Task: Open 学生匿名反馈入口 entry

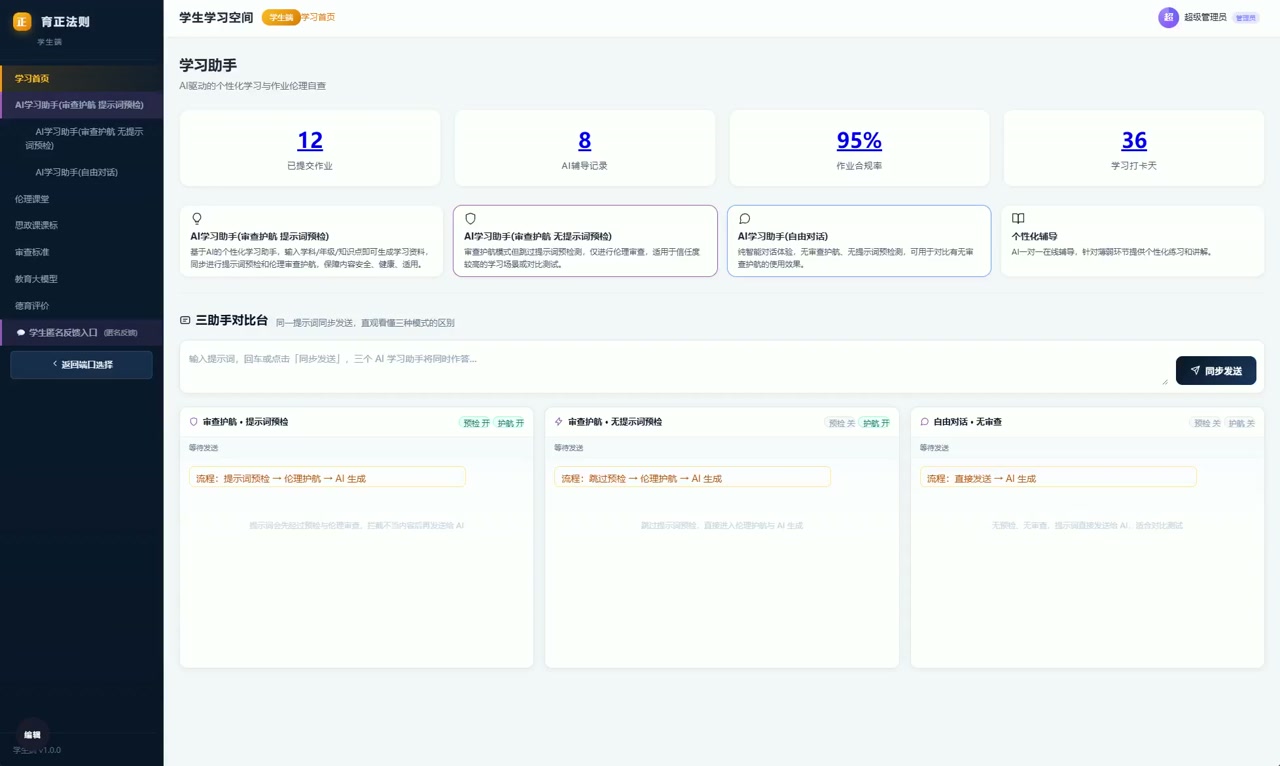Action: tap(82, 332)
